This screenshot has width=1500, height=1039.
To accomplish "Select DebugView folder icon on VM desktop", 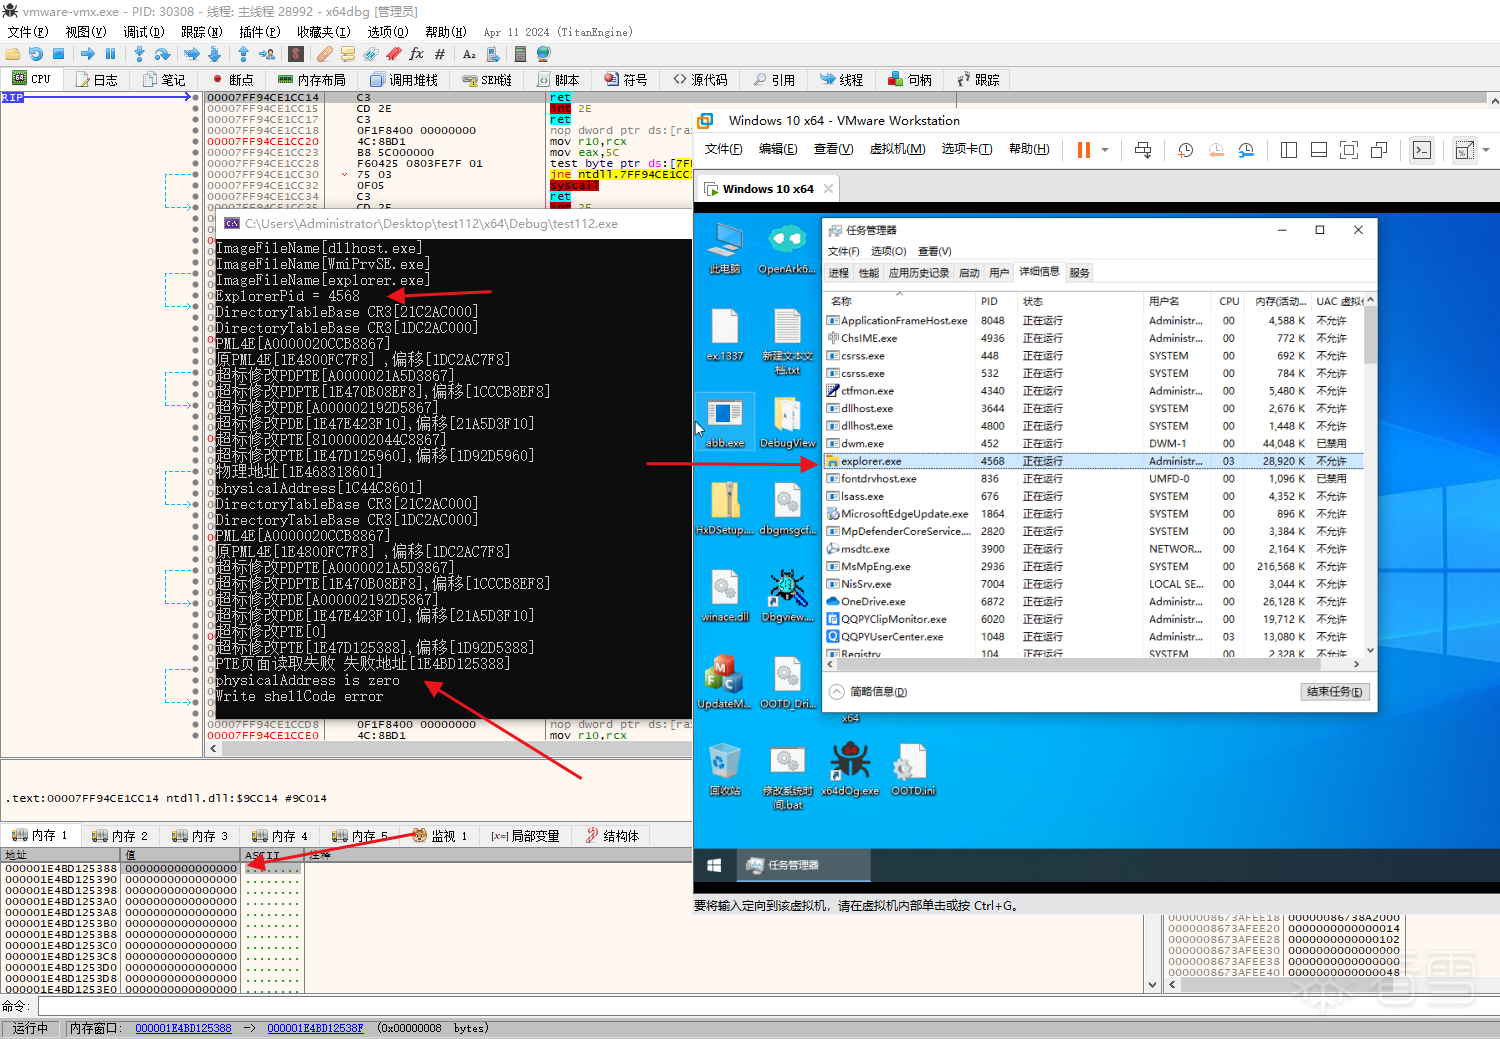I will click(x=787, y=422).
